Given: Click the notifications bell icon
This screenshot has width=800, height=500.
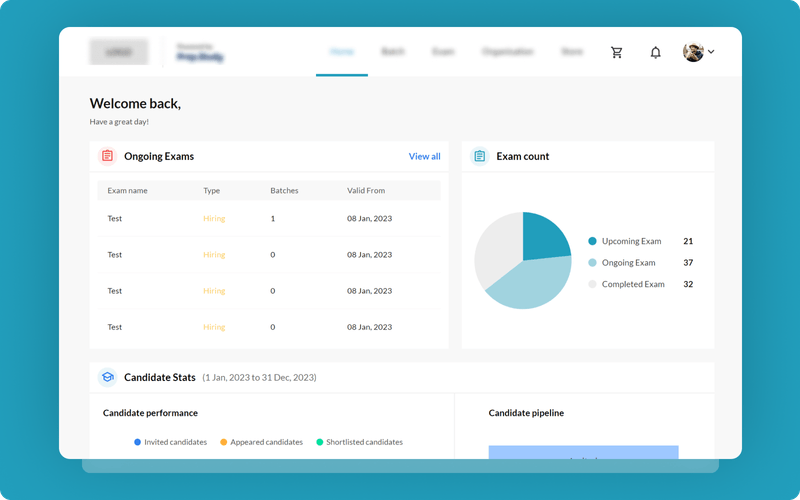Looking at the screenshot, I should tap(656, 52).
